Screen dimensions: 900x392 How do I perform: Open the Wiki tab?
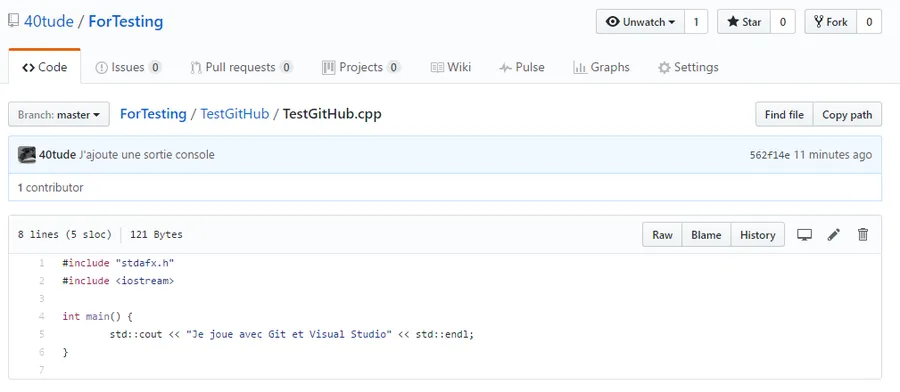(x=451, y=67)
